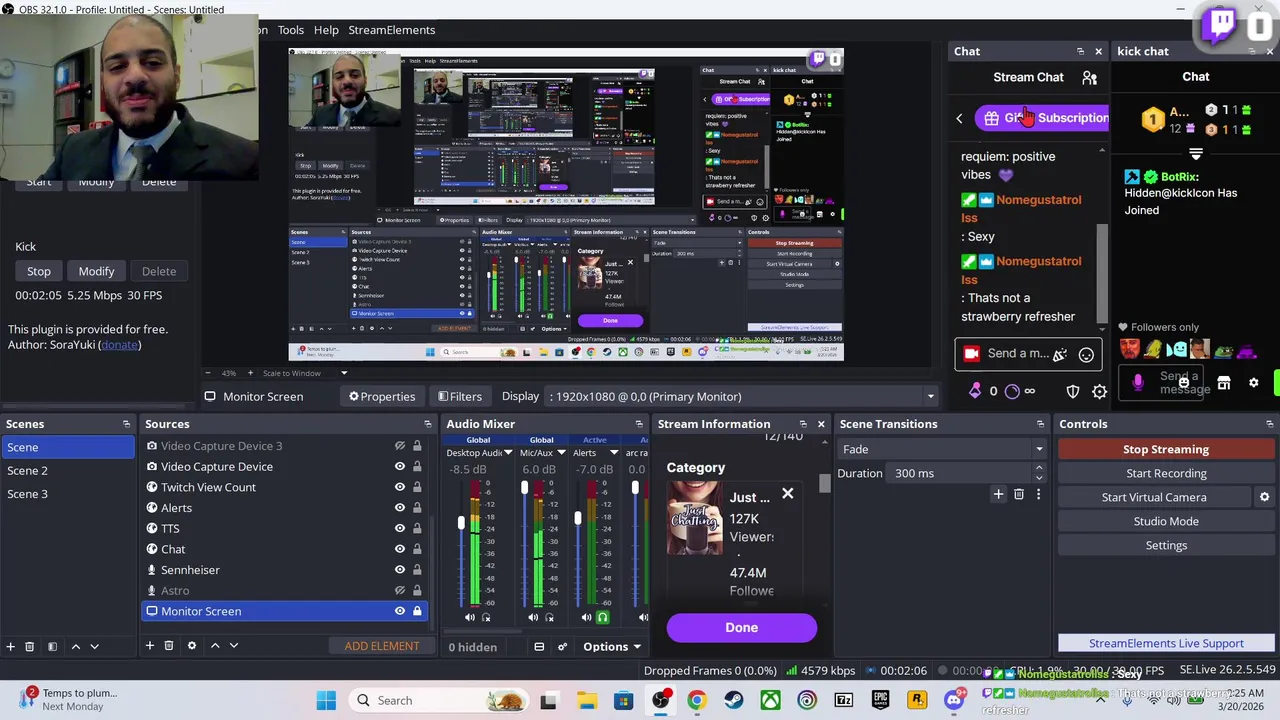Show the Astro source
The height and width of the screenshot is (720, 1280).
[x=400, y=590]
